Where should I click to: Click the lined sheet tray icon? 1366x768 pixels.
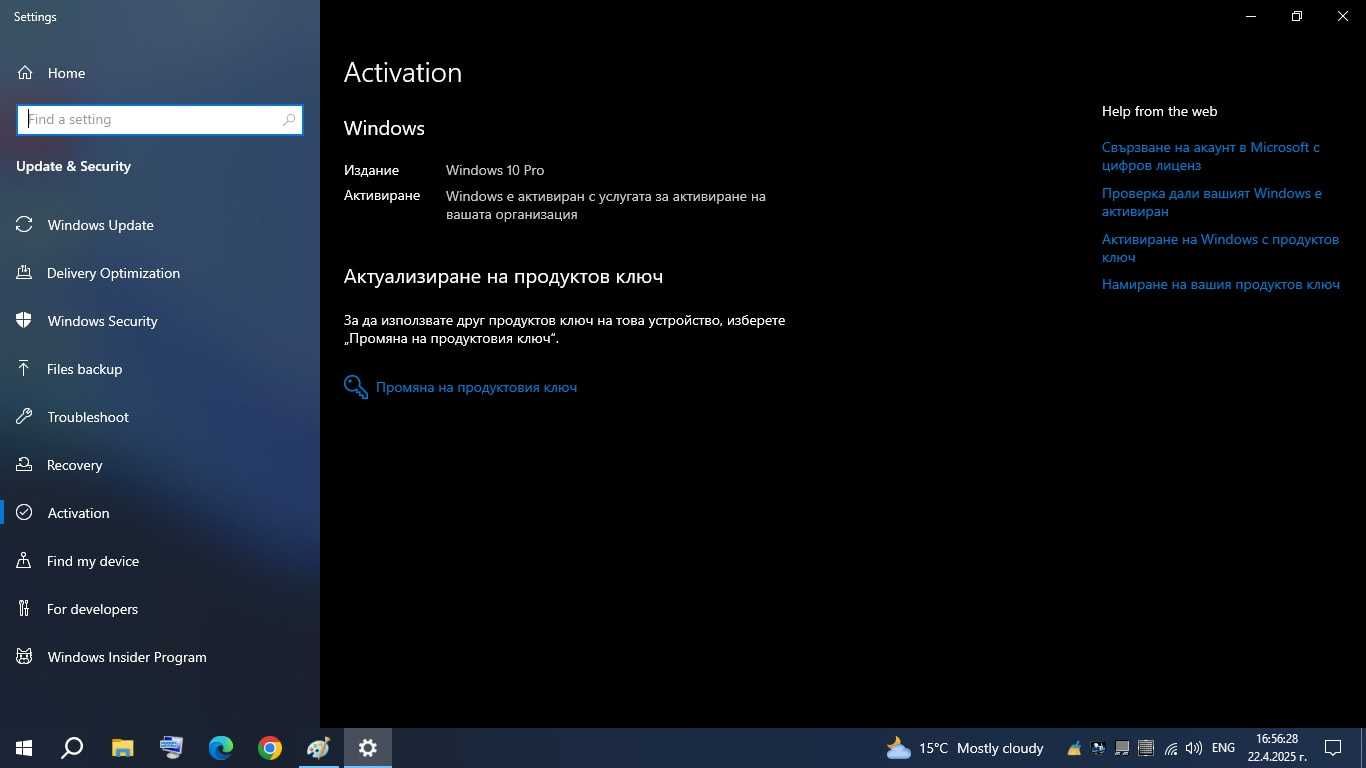(1146, 748)
